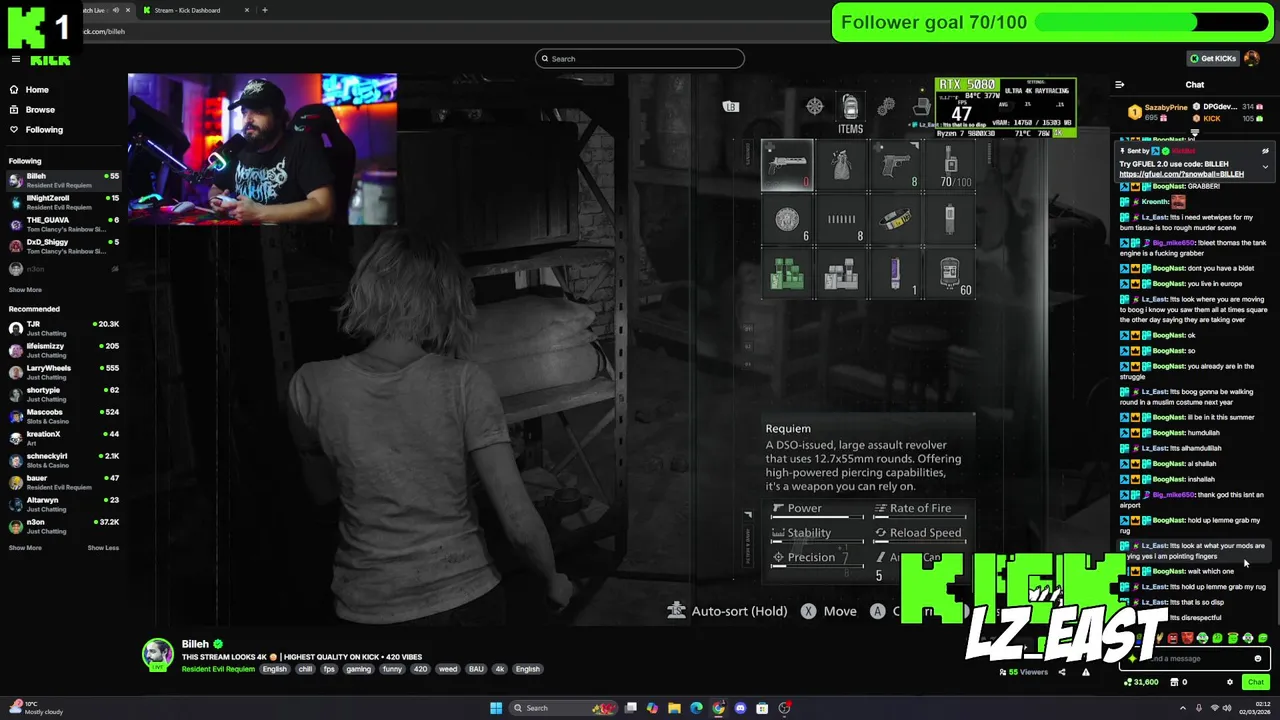The width and height of the screenshot is (1280, 720).
Task: Open Task View on taskbar
Action: click(x=631, y=708)
